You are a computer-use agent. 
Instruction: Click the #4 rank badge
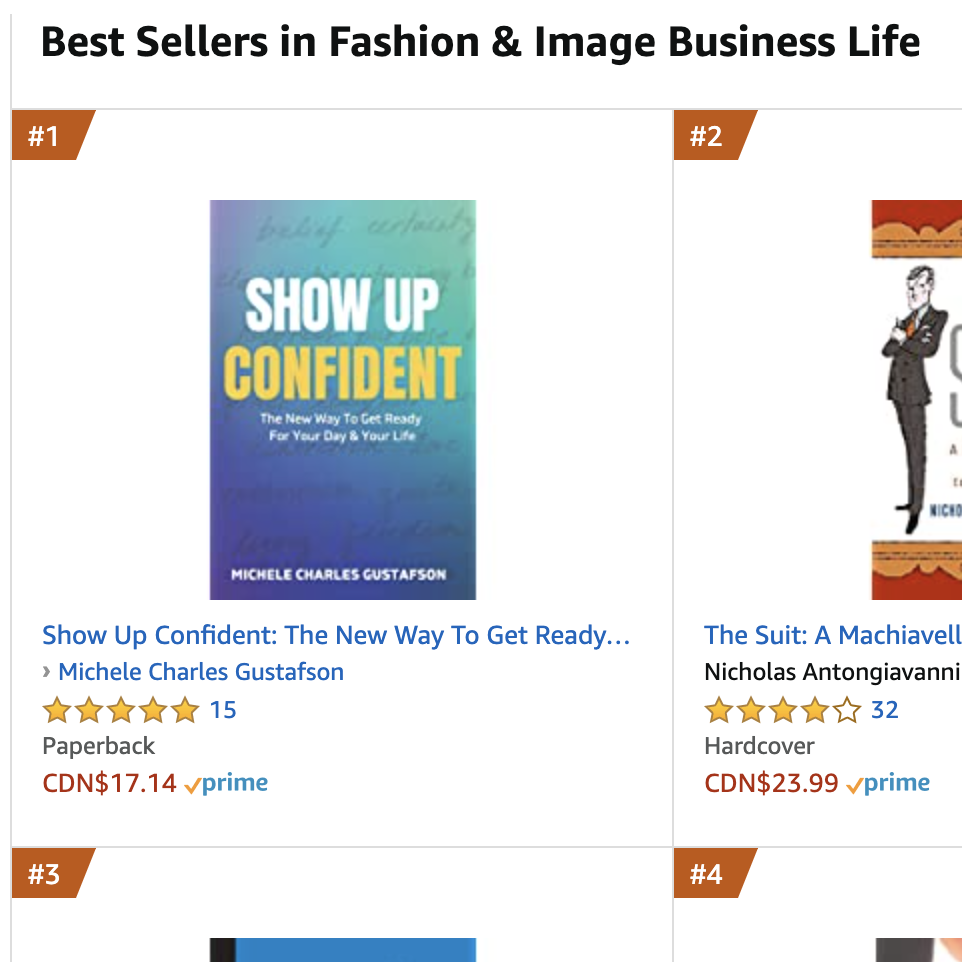point(708,874)
